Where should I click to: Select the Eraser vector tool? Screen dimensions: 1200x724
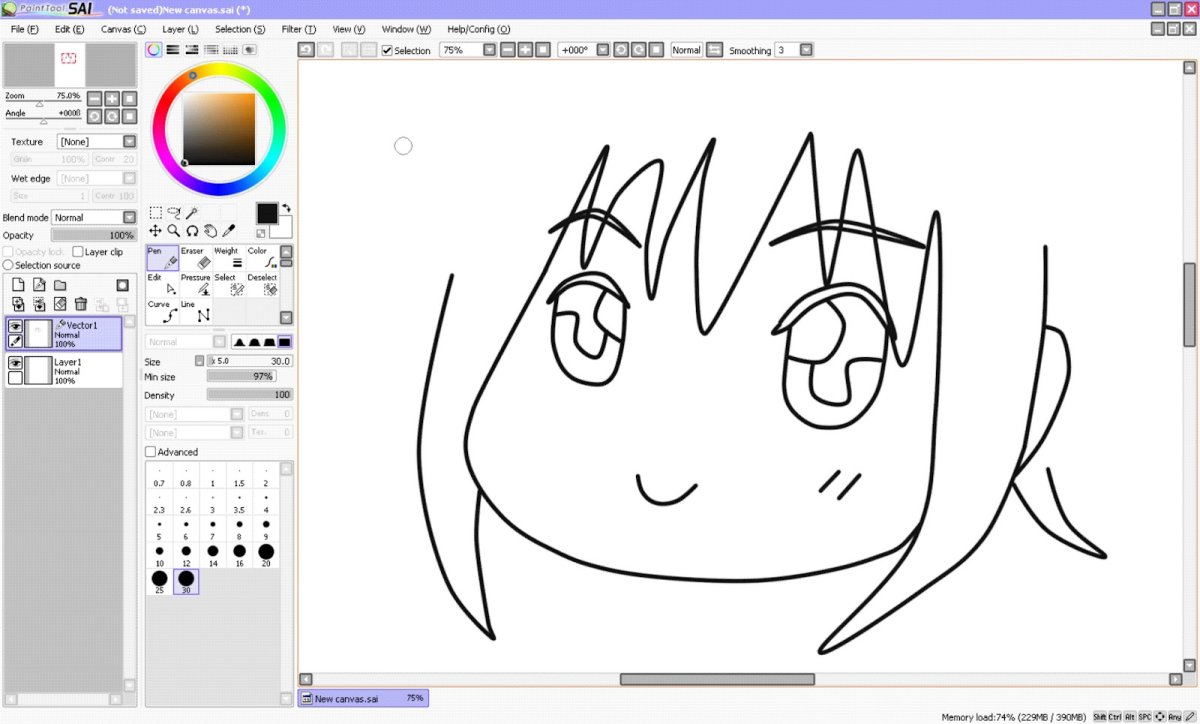[195, 258]
